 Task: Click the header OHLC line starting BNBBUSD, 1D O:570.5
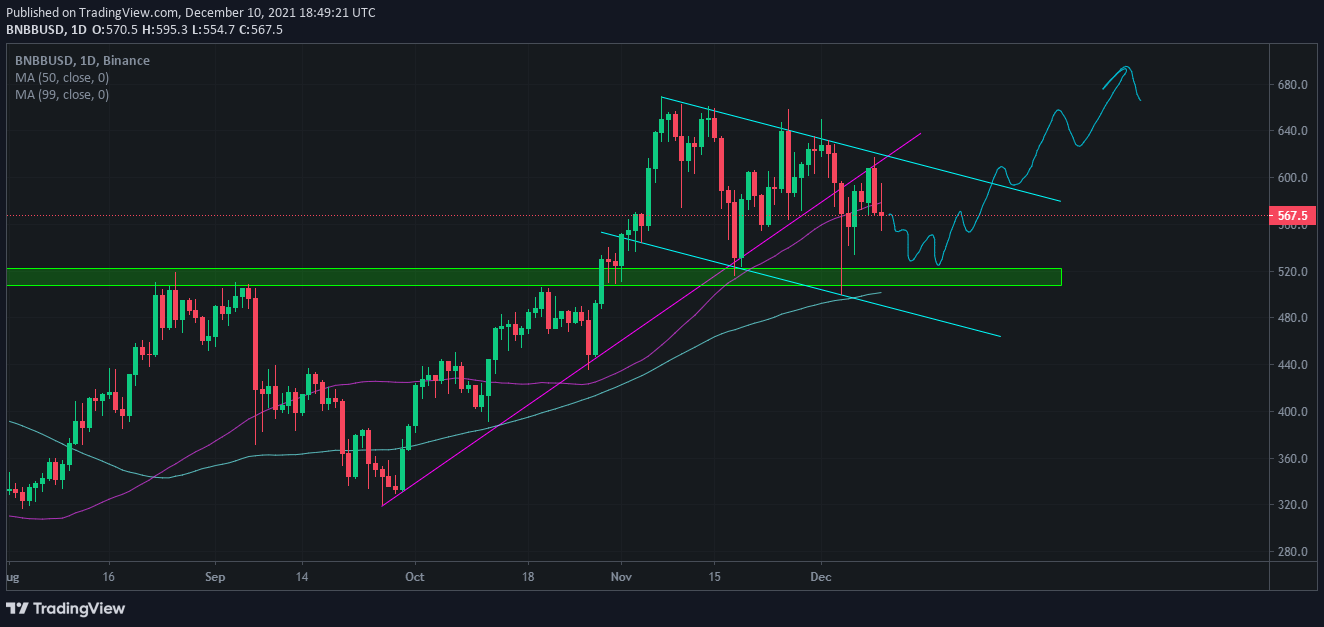(x=145, y=30)
